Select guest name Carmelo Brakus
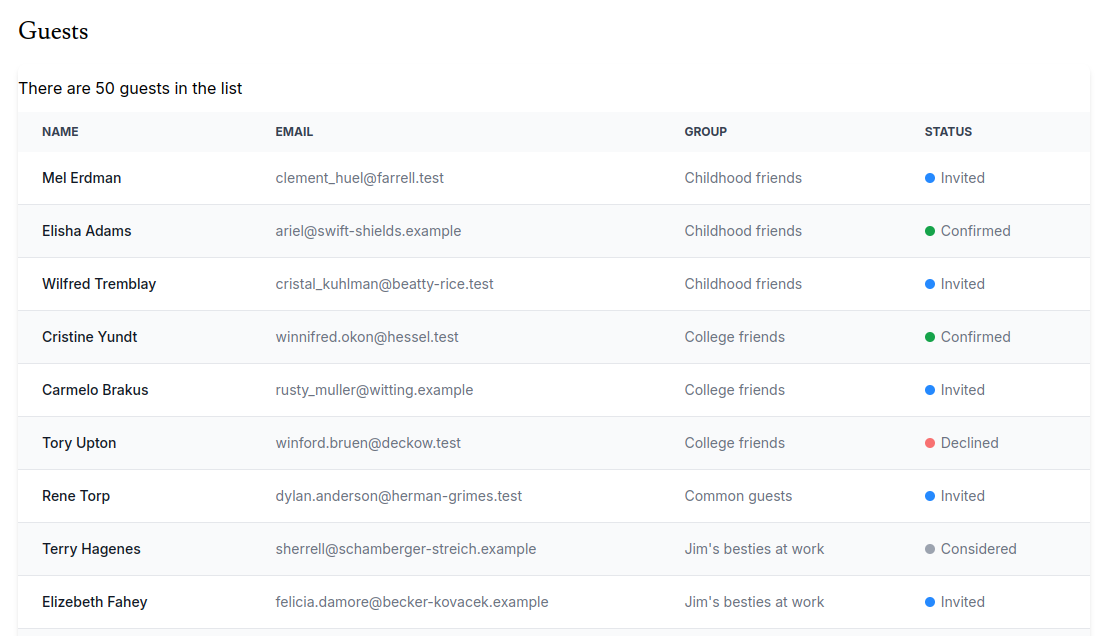This screenshot has width=1108, height=636. tap(95, 390)
